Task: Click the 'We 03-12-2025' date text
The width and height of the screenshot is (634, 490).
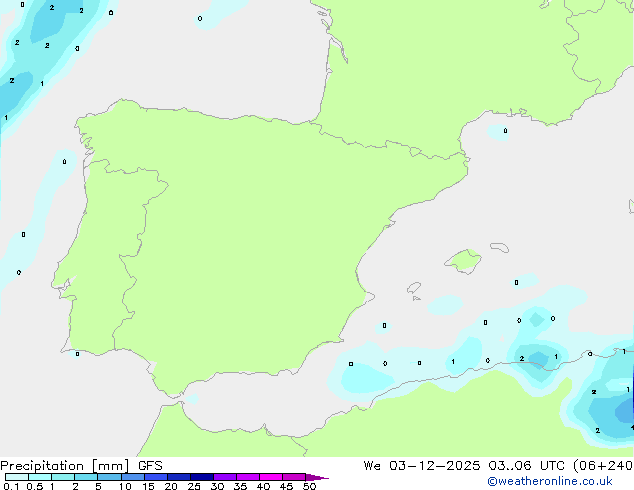Action: [422, 466]
